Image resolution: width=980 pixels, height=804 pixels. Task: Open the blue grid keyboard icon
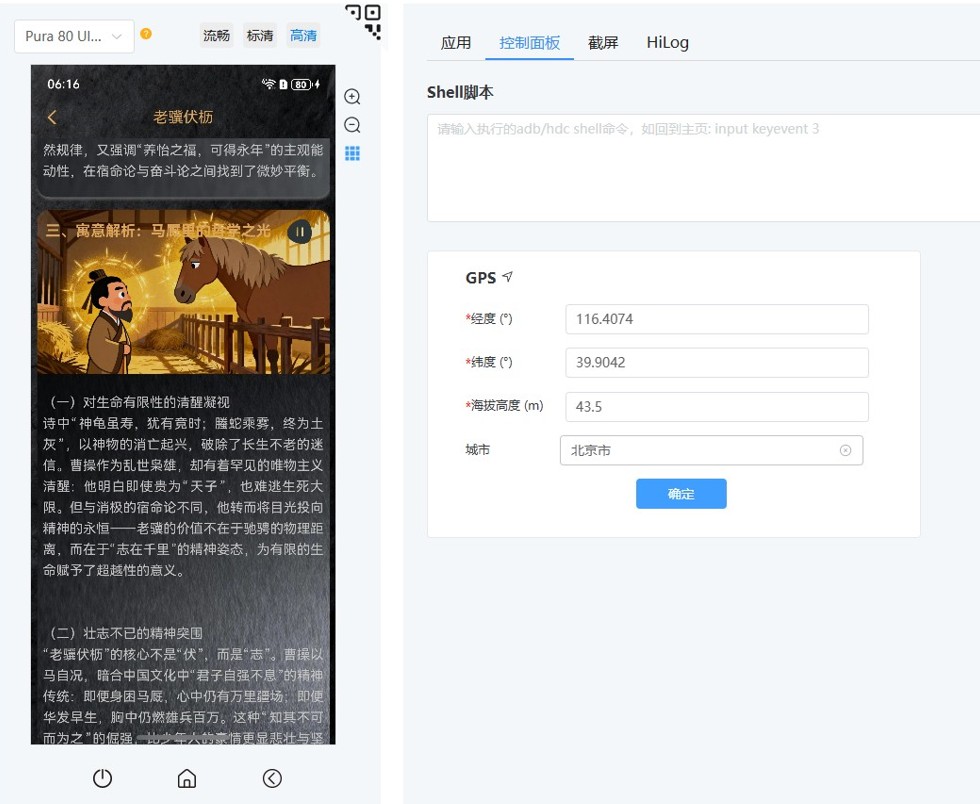pos(351,155)
